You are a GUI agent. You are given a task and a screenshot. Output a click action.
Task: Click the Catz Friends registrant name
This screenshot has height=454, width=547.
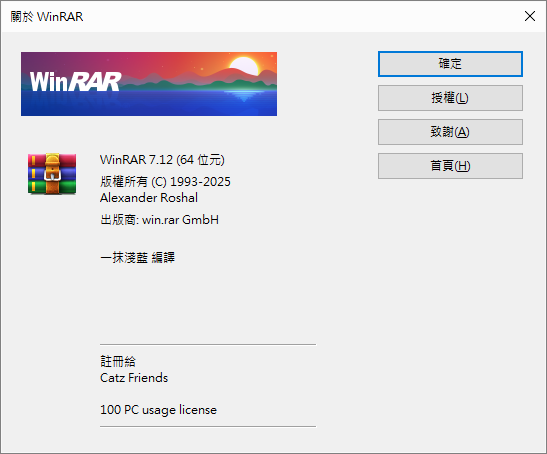134,378
